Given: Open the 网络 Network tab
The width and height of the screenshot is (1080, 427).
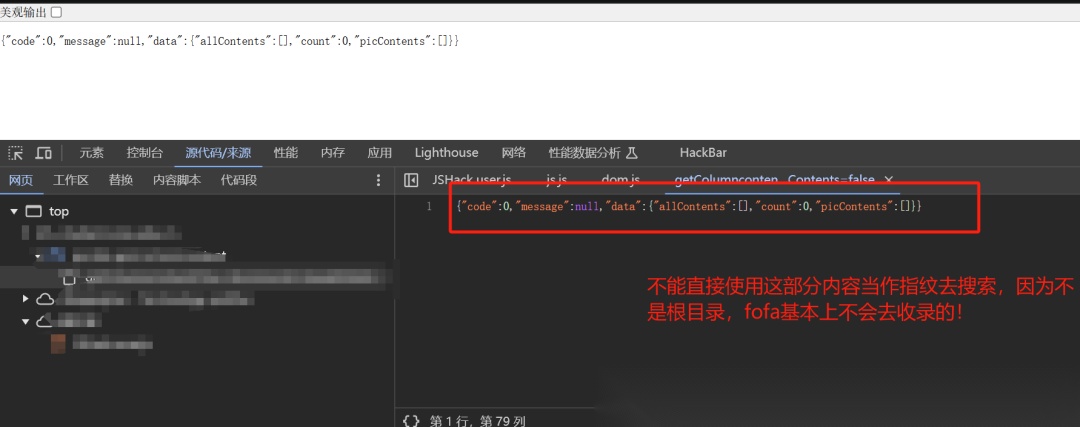Looking at the screenshot, I should point(514,153).
